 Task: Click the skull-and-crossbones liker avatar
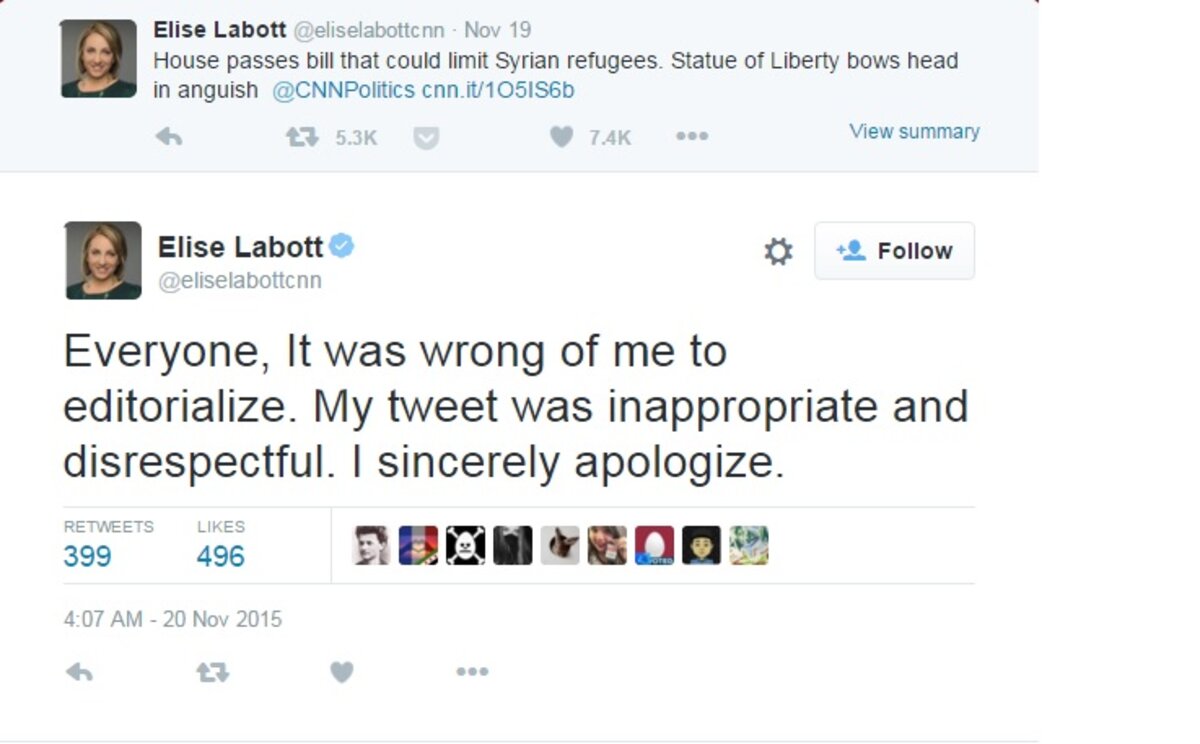(465, 546)
